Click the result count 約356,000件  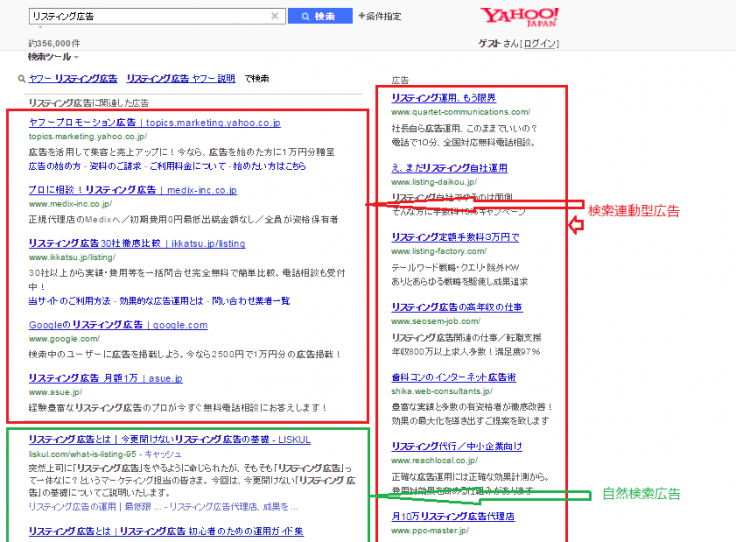54,44
